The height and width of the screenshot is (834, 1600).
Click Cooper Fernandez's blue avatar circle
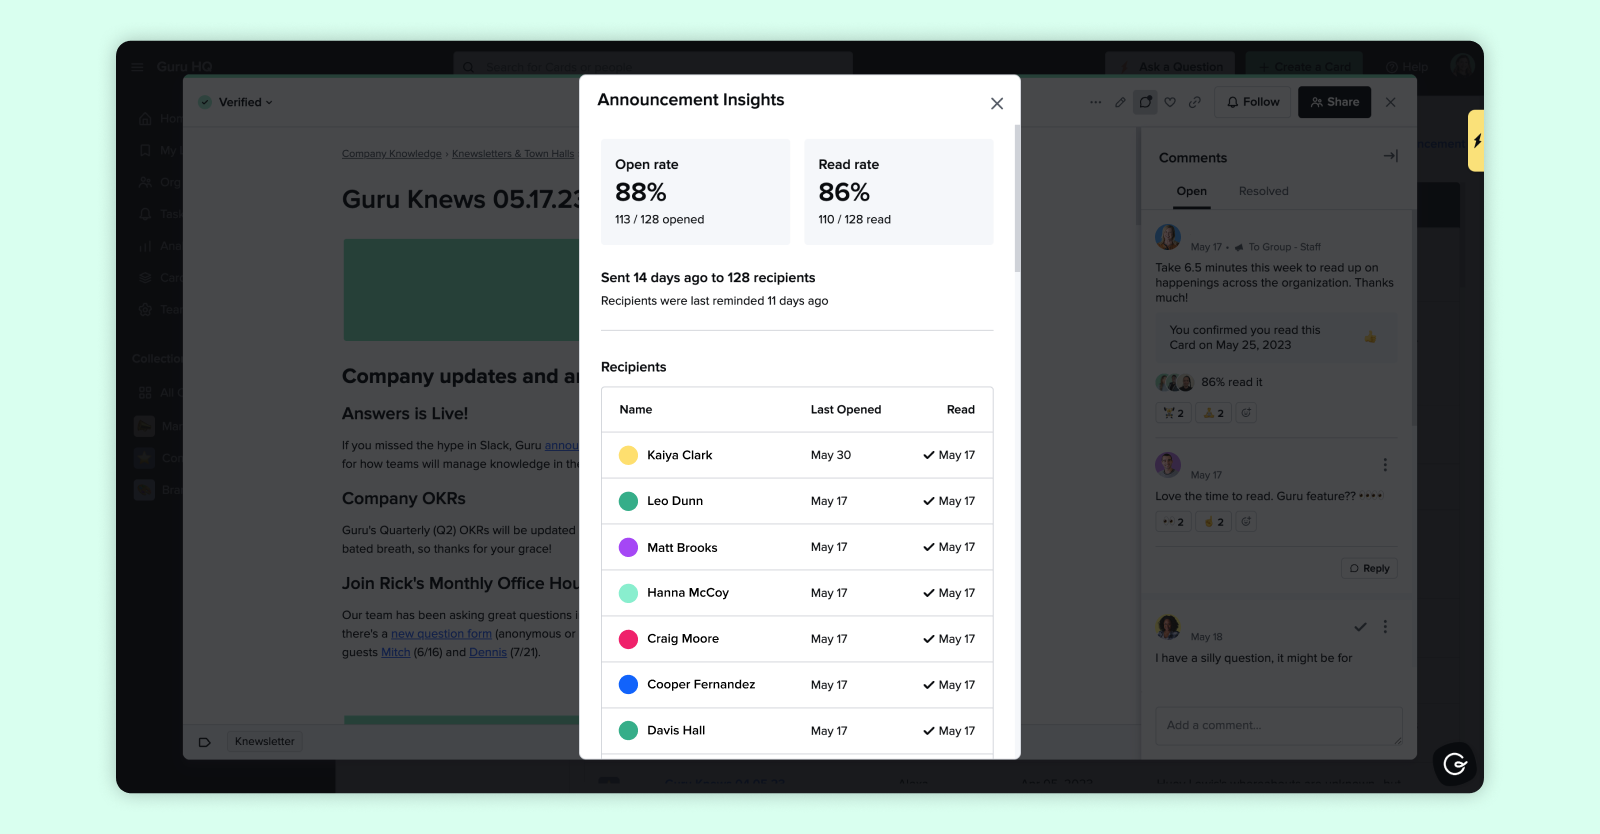pos(628,685)
